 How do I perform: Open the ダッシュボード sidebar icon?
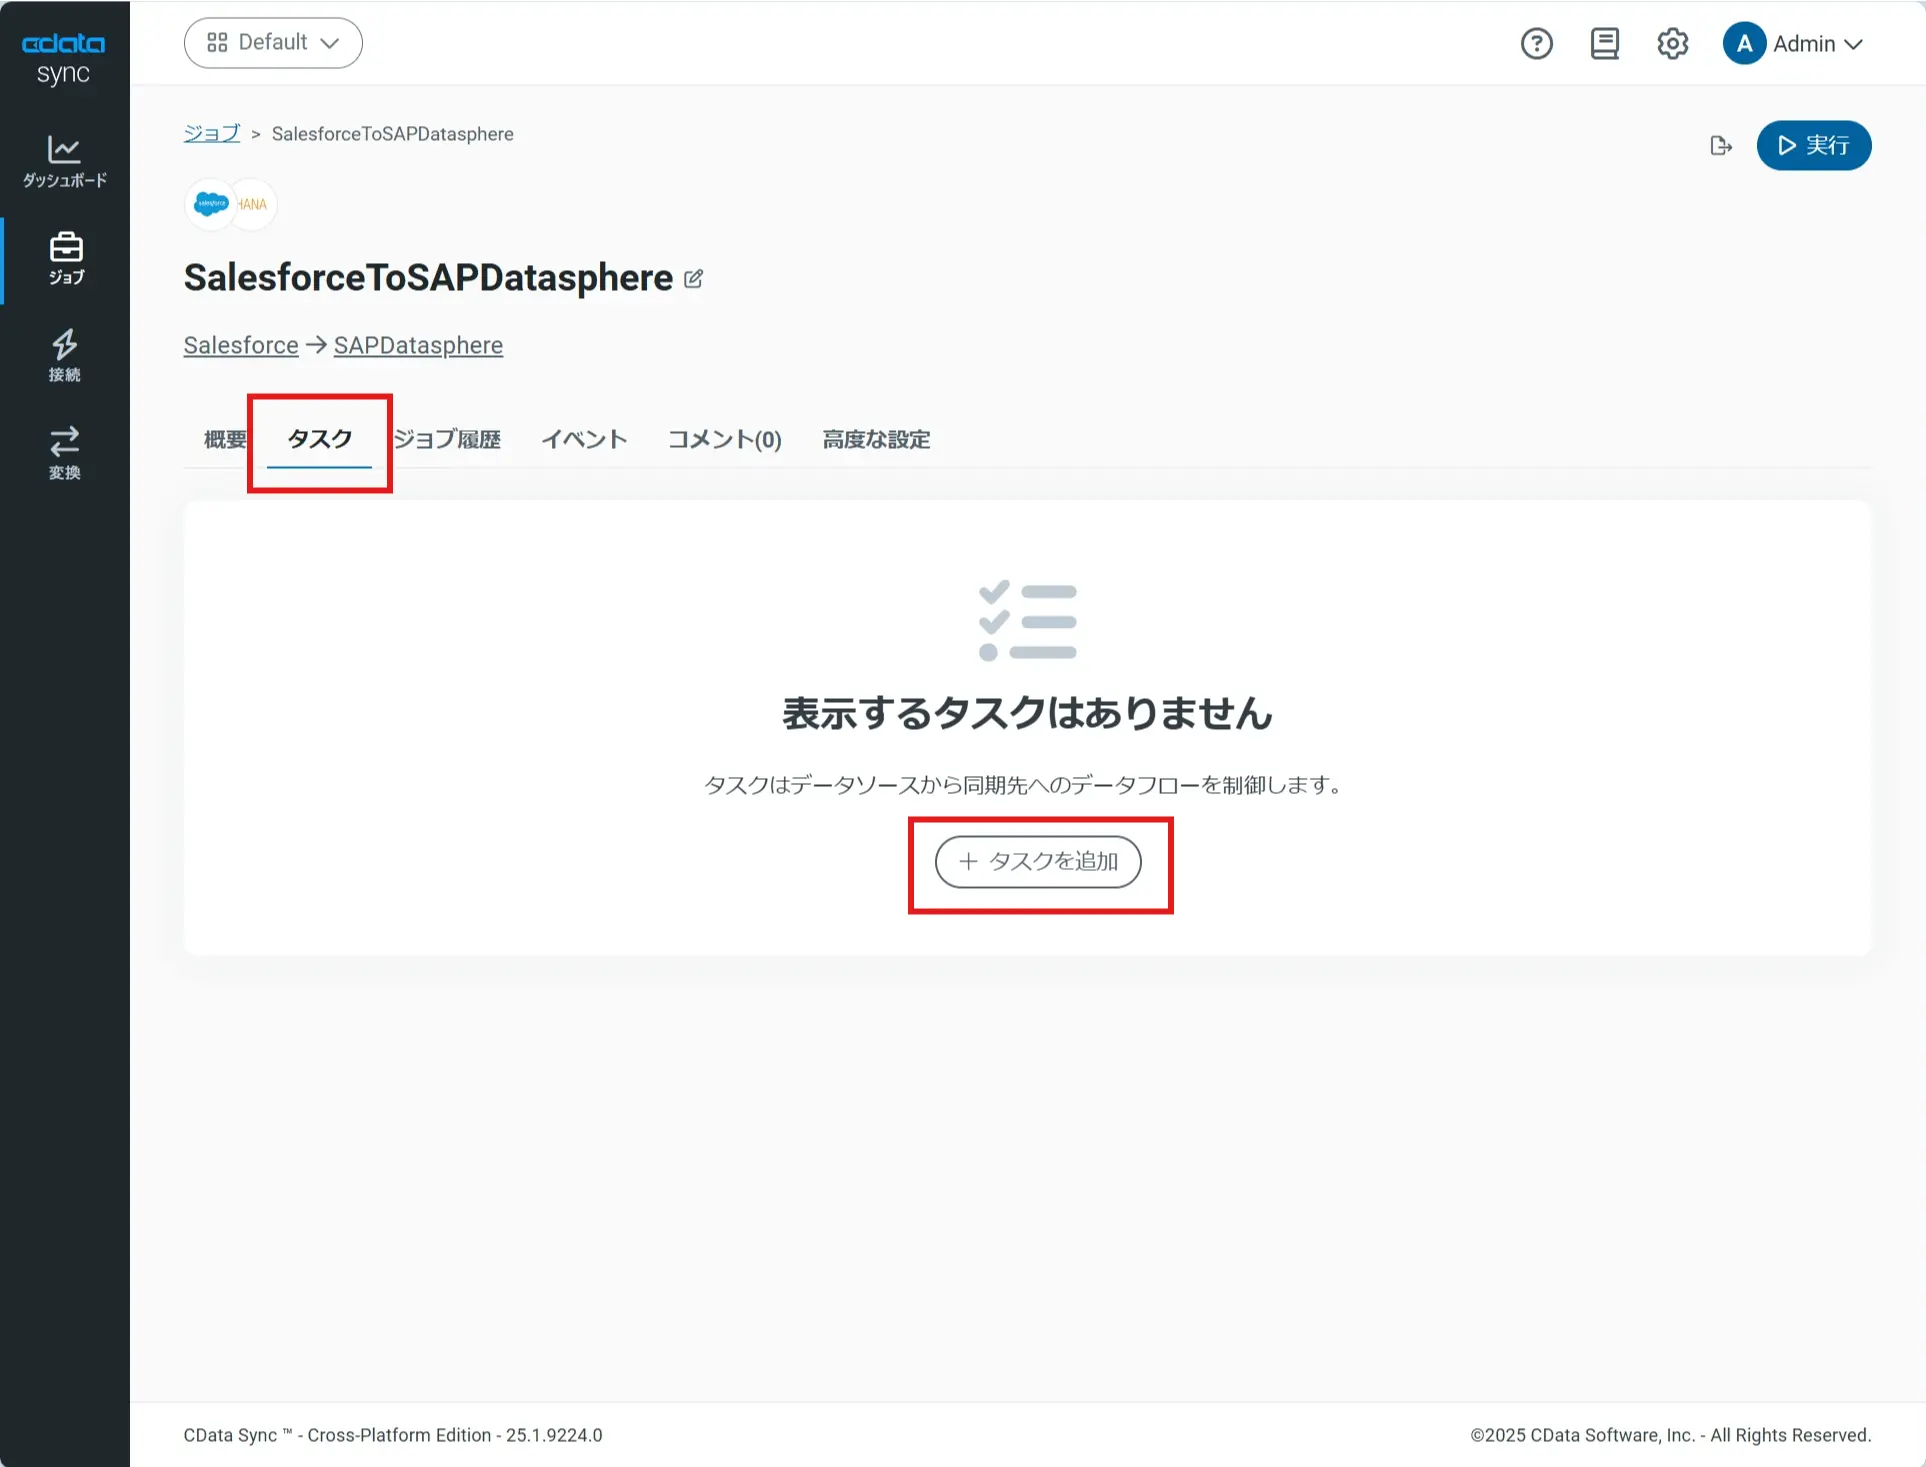pos(64,161)
